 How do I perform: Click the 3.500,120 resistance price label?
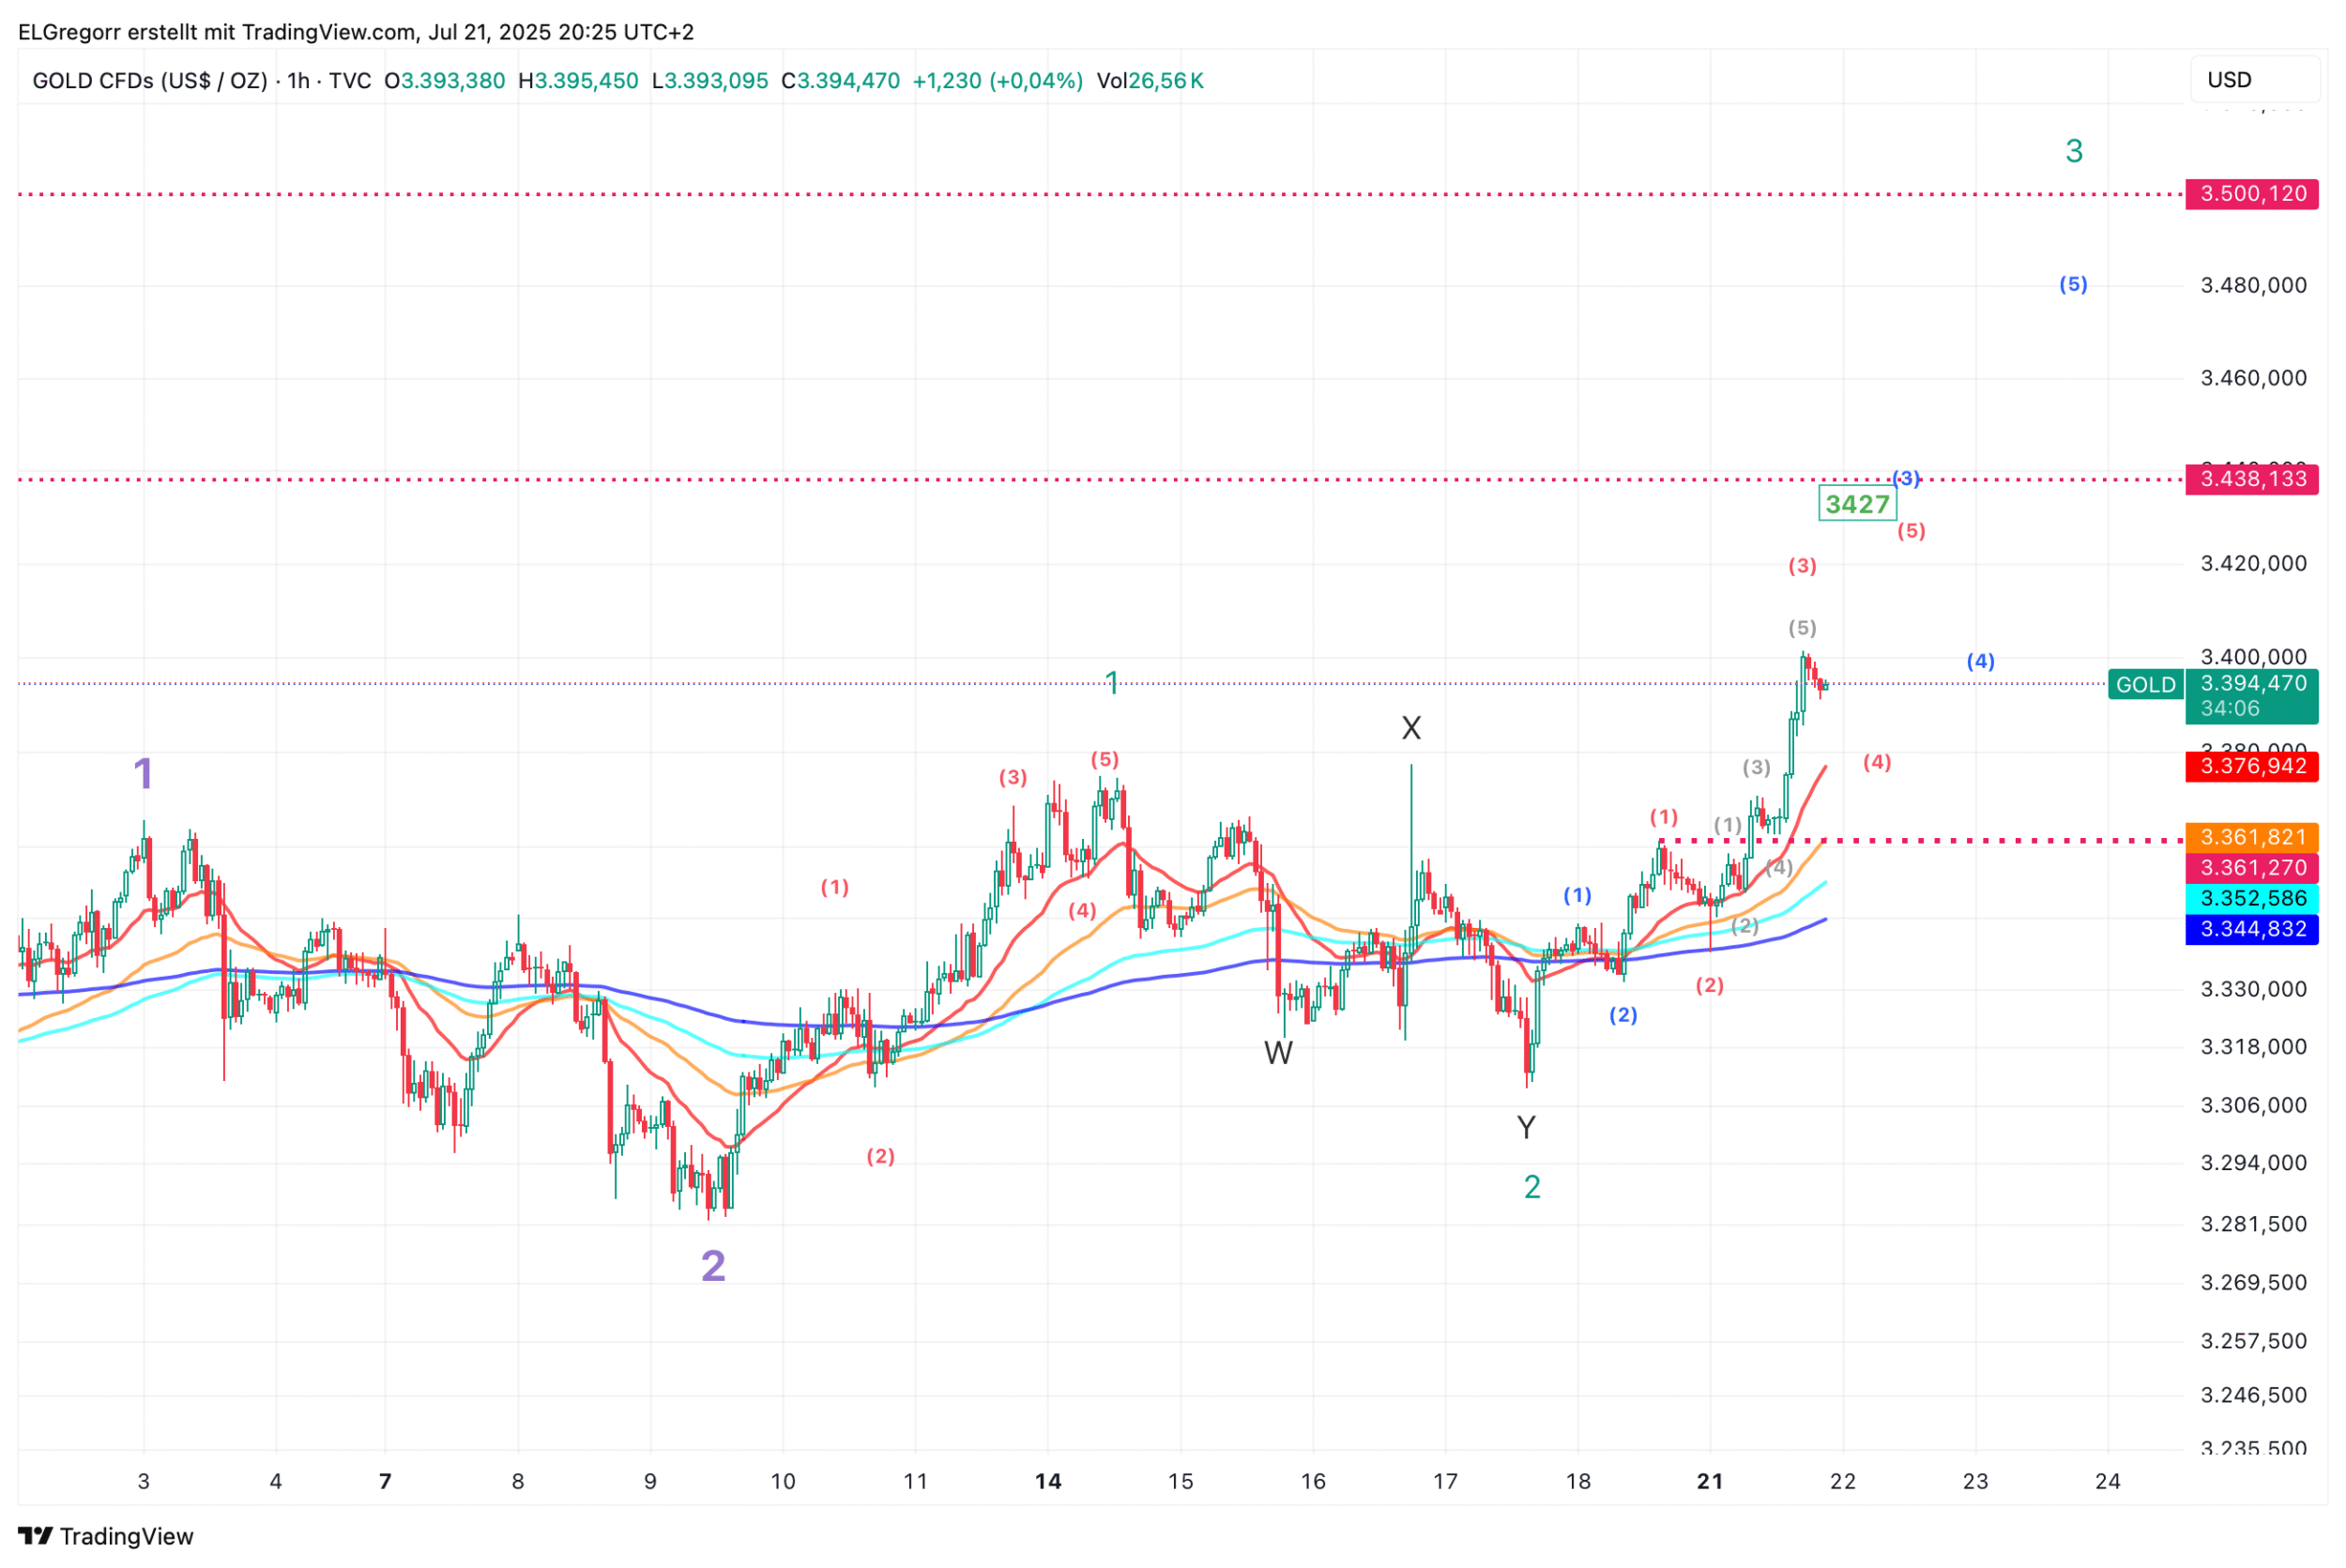[2251, 194]
